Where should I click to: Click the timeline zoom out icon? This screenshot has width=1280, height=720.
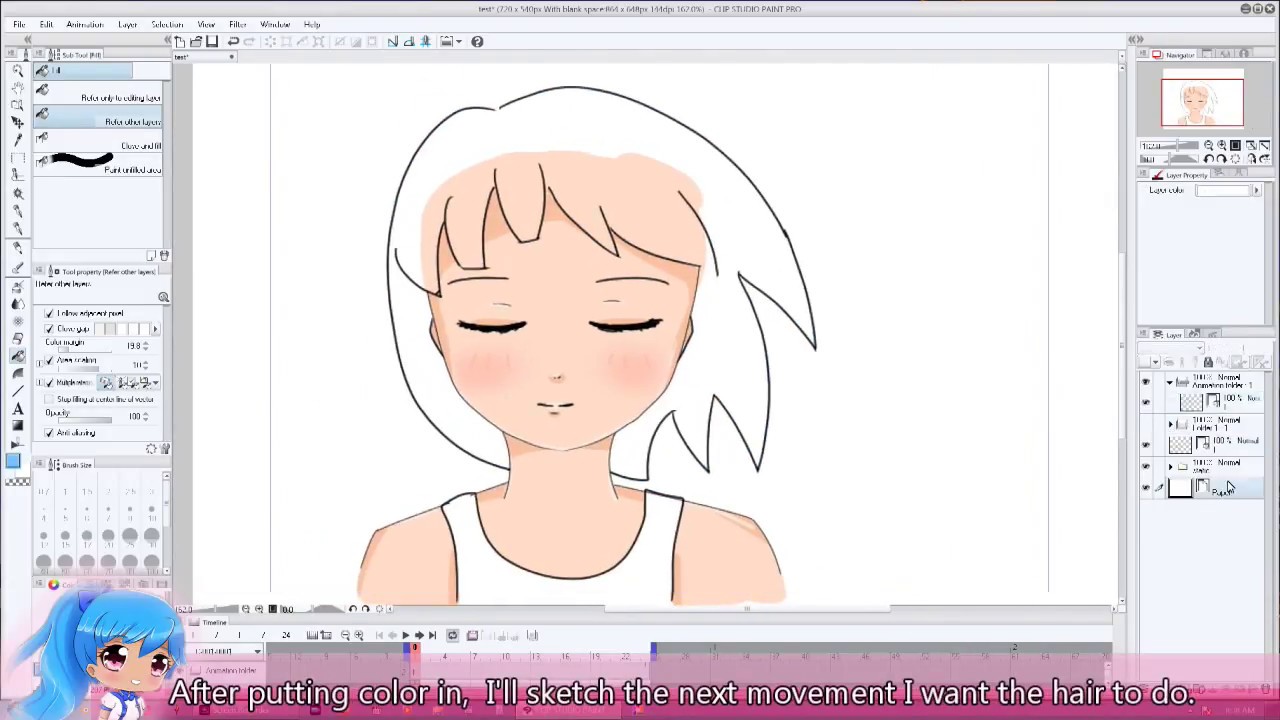[346, 635]
